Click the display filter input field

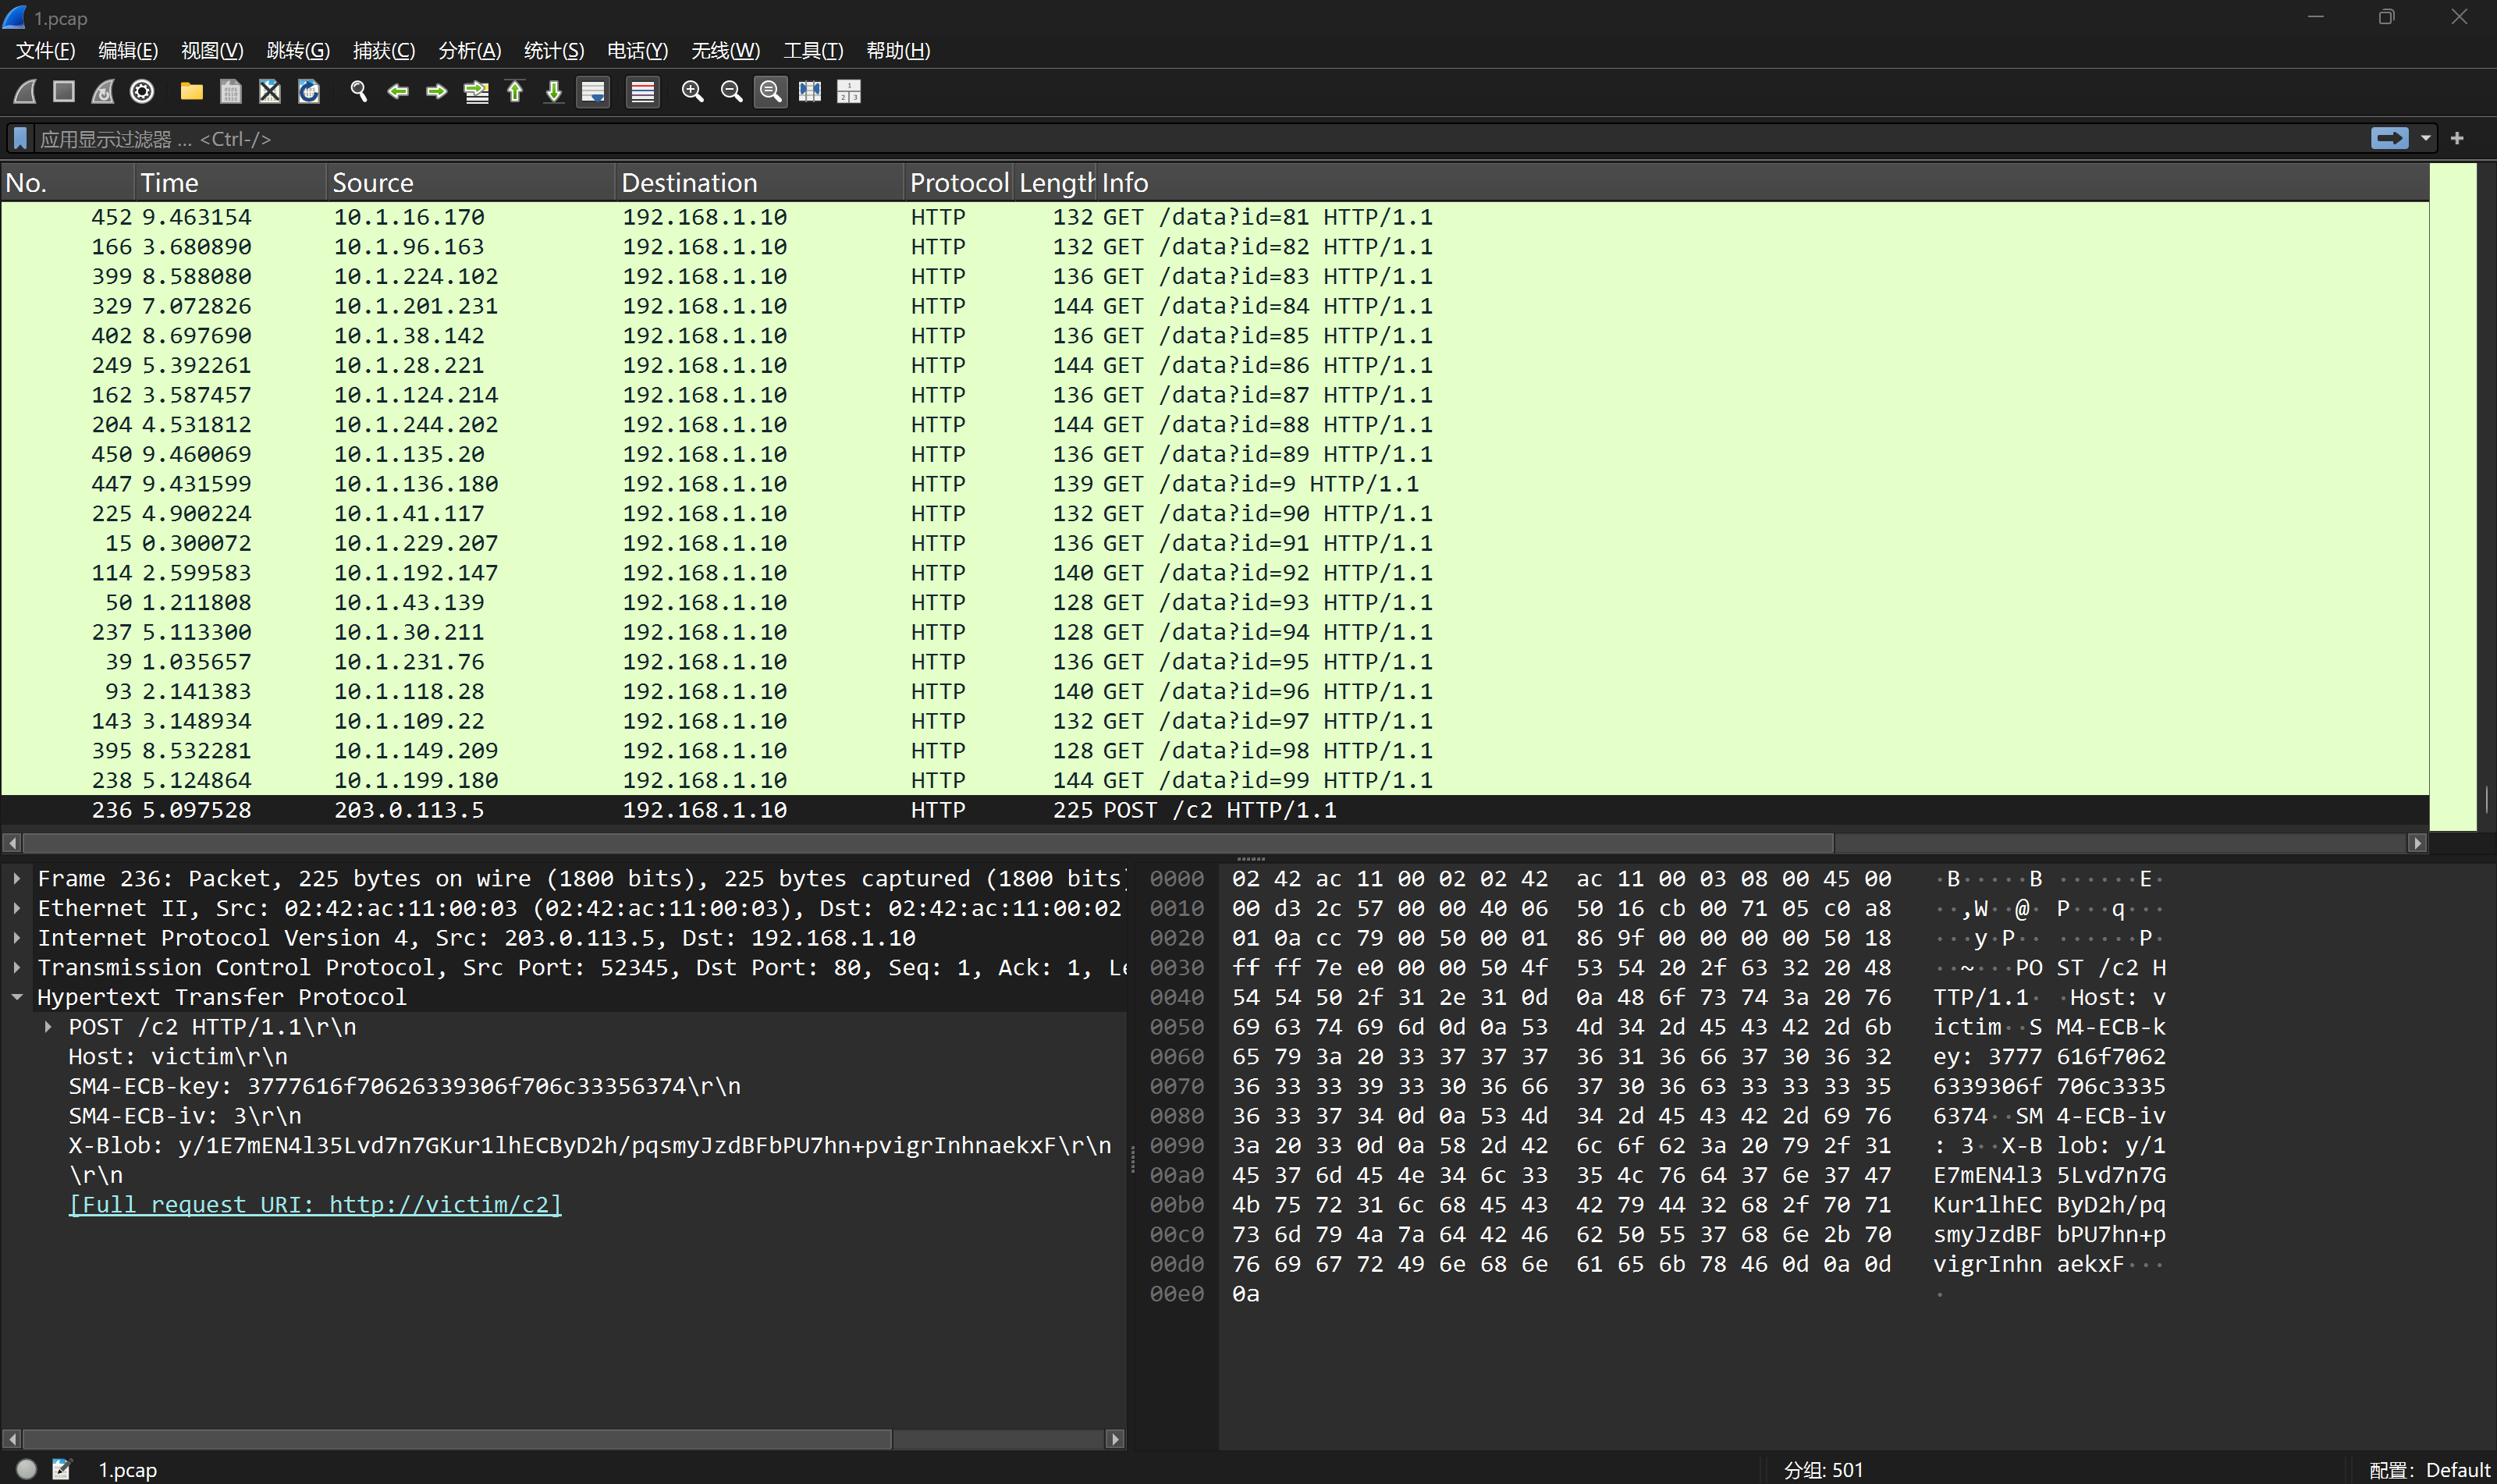1200,138
